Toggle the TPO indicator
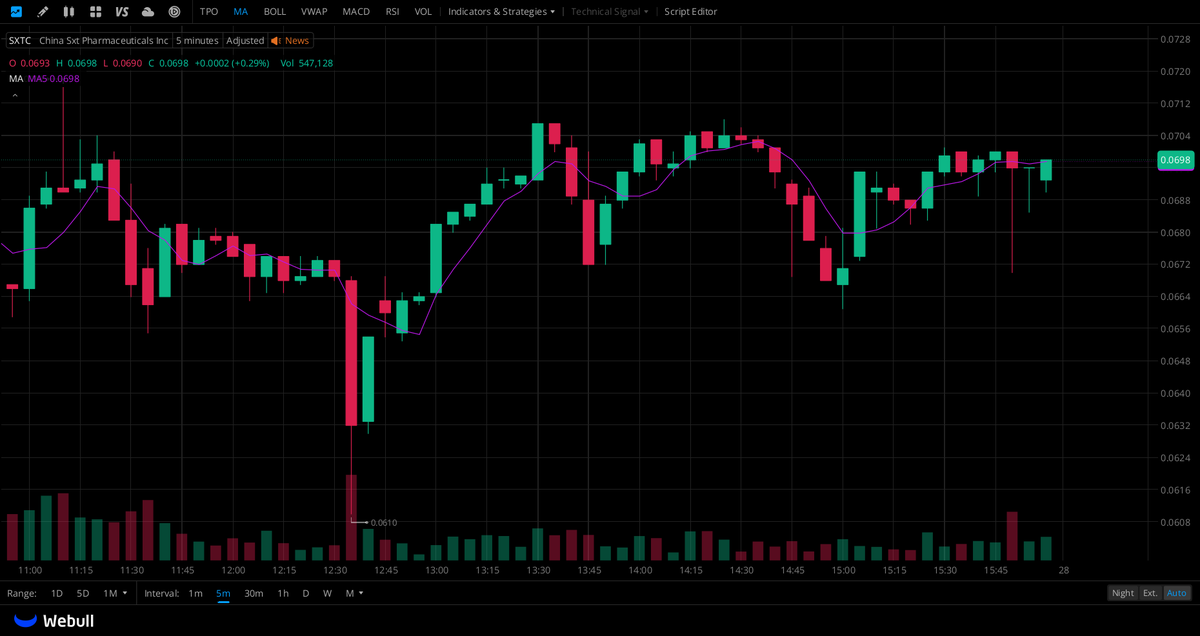The width and height of the screenshot is (1200, 636). coord(209,12)
